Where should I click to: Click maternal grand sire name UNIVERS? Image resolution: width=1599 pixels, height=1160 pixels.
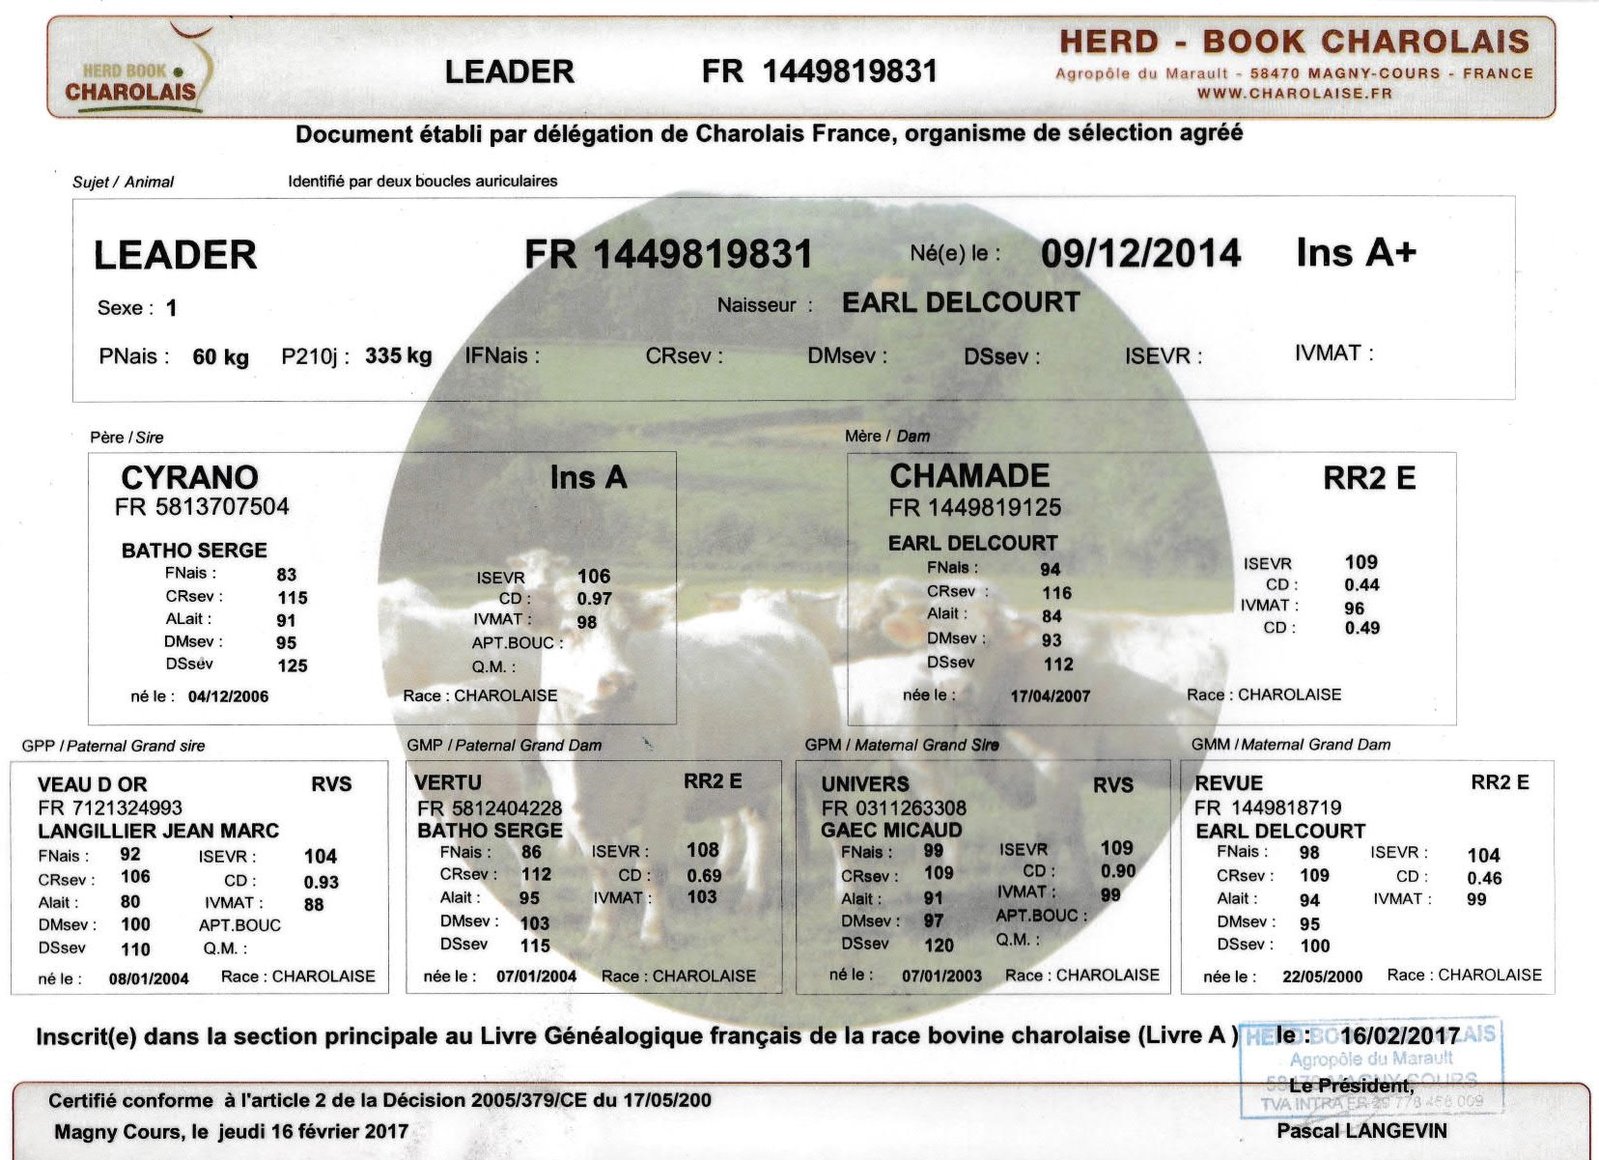[x=865, y=784]
